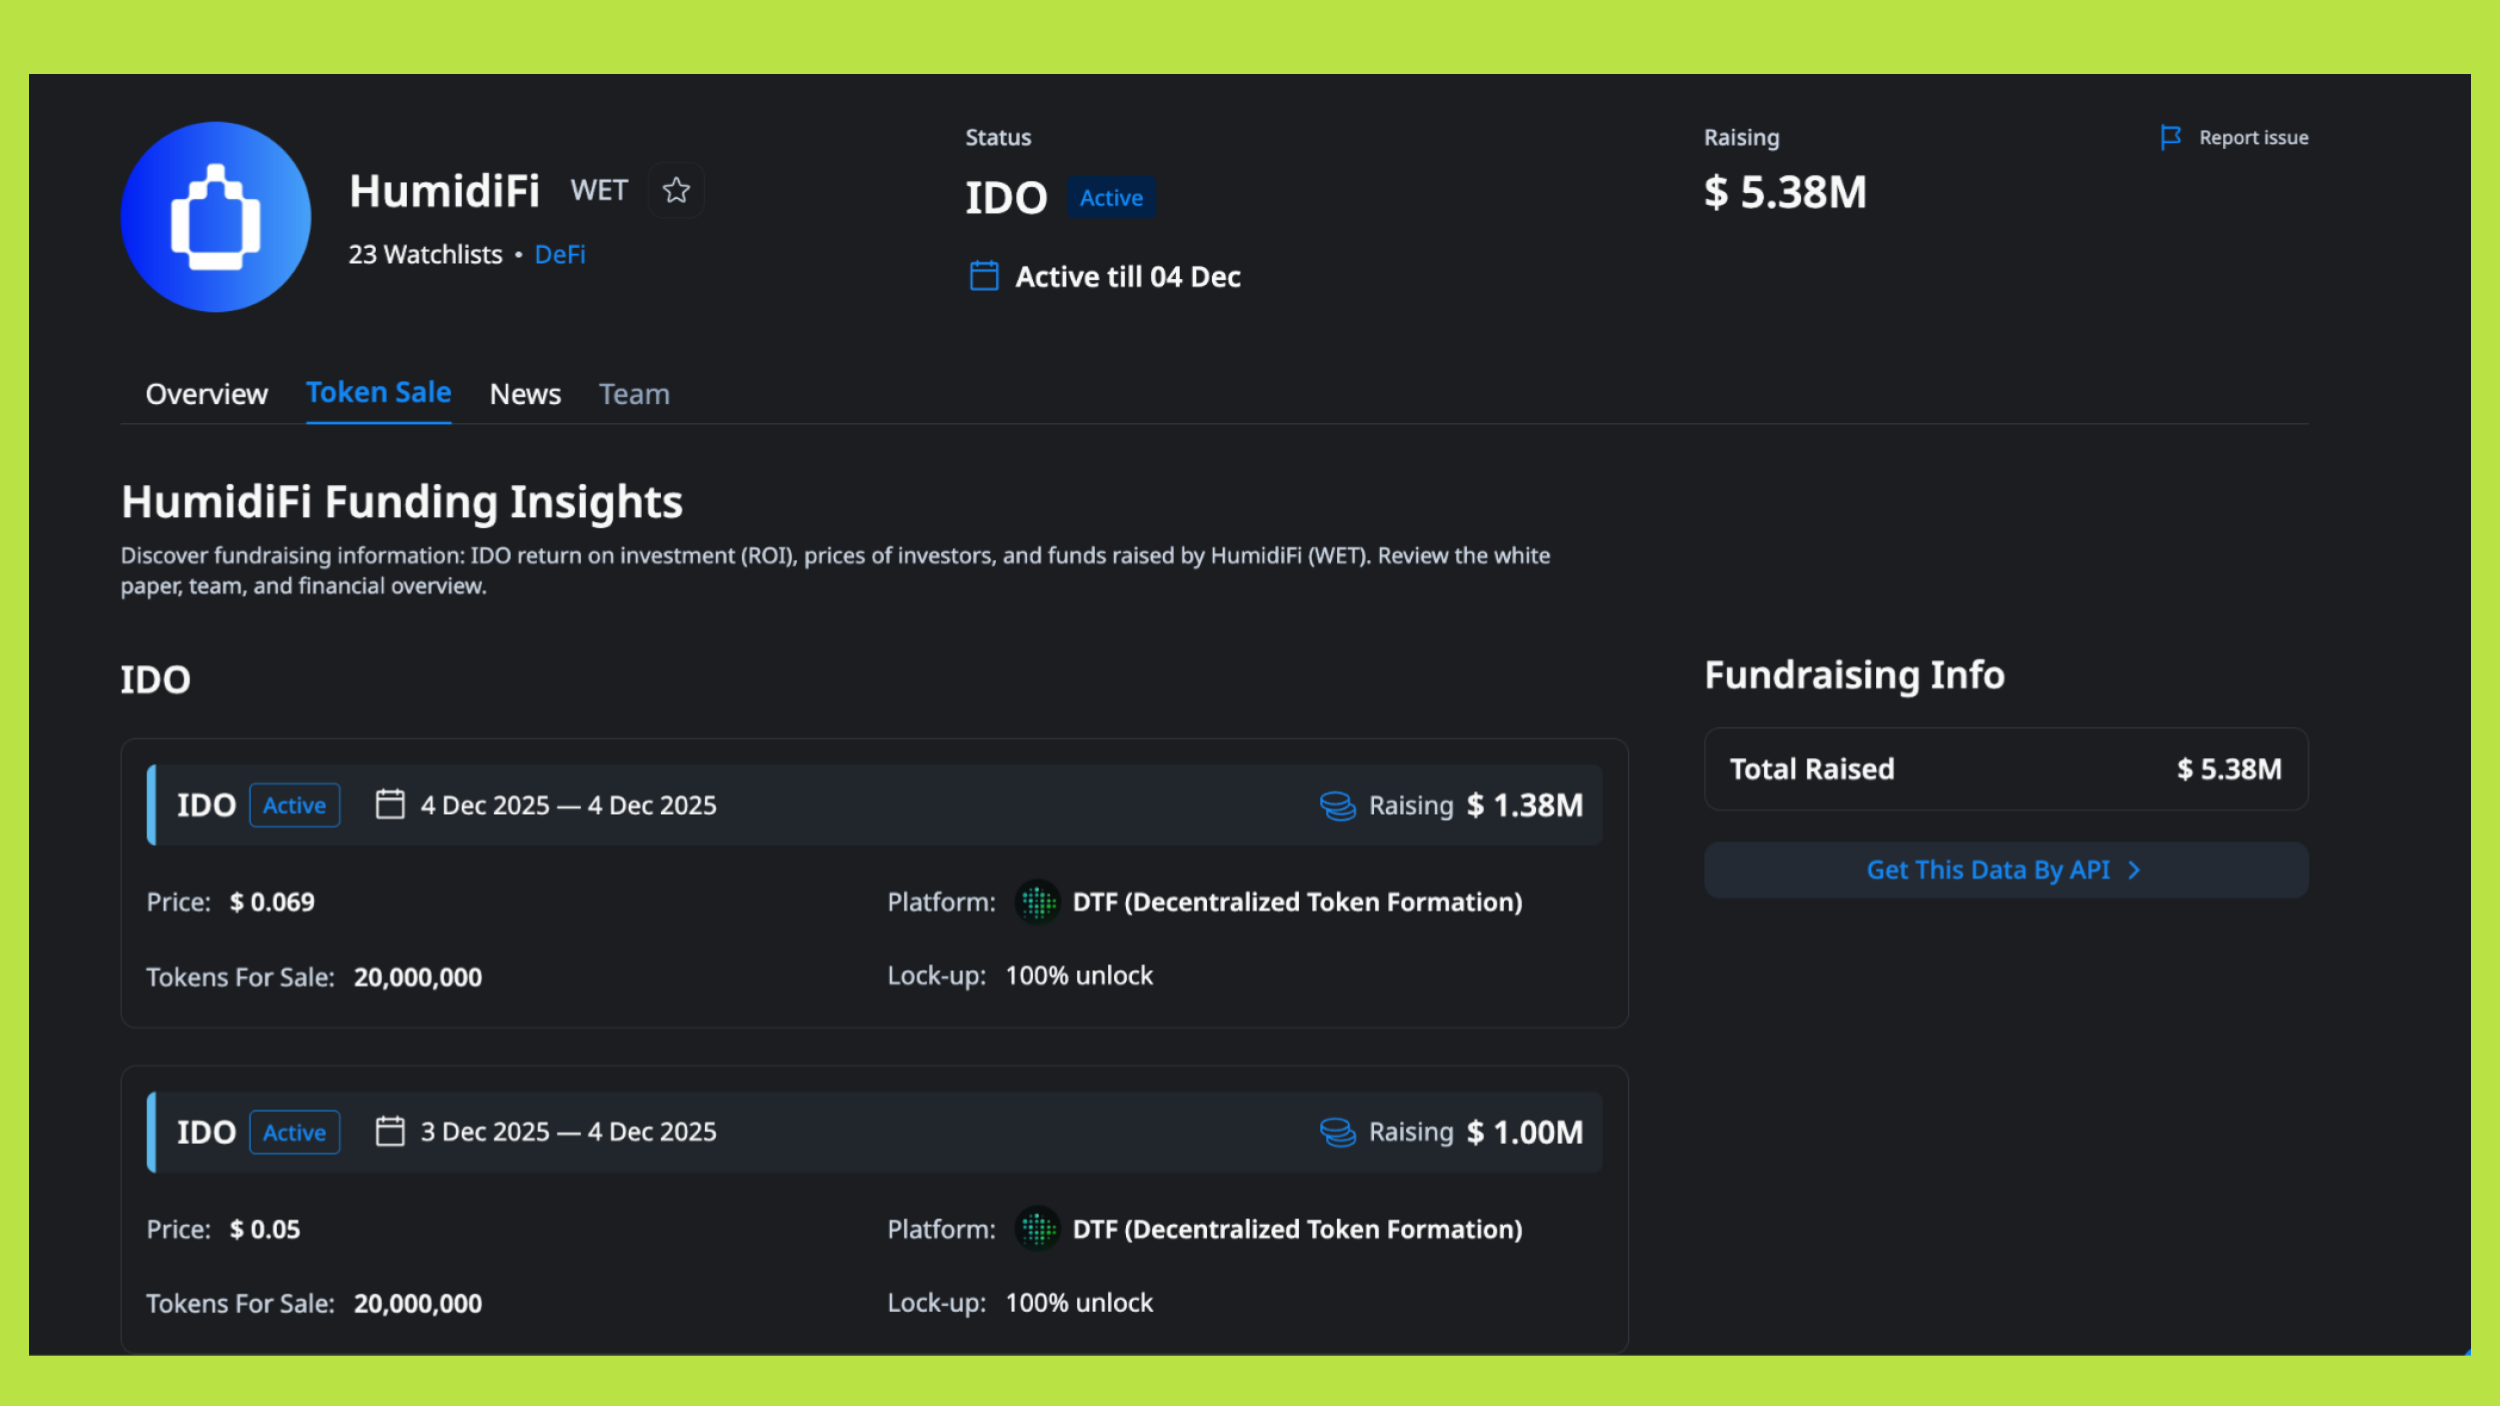The width and height of the screenshot is (2500, 1406).
Task: Switch to the News tab
Action: click(525, 394)
